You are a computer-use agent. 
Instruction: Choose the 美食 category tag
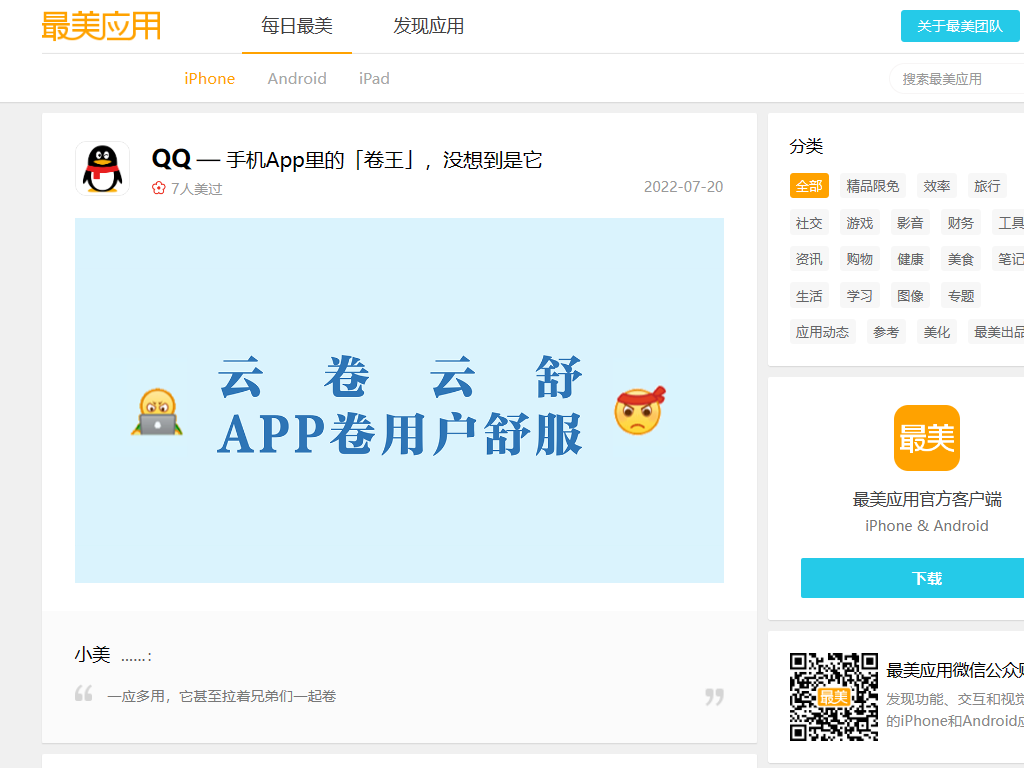tap(960, 259)
